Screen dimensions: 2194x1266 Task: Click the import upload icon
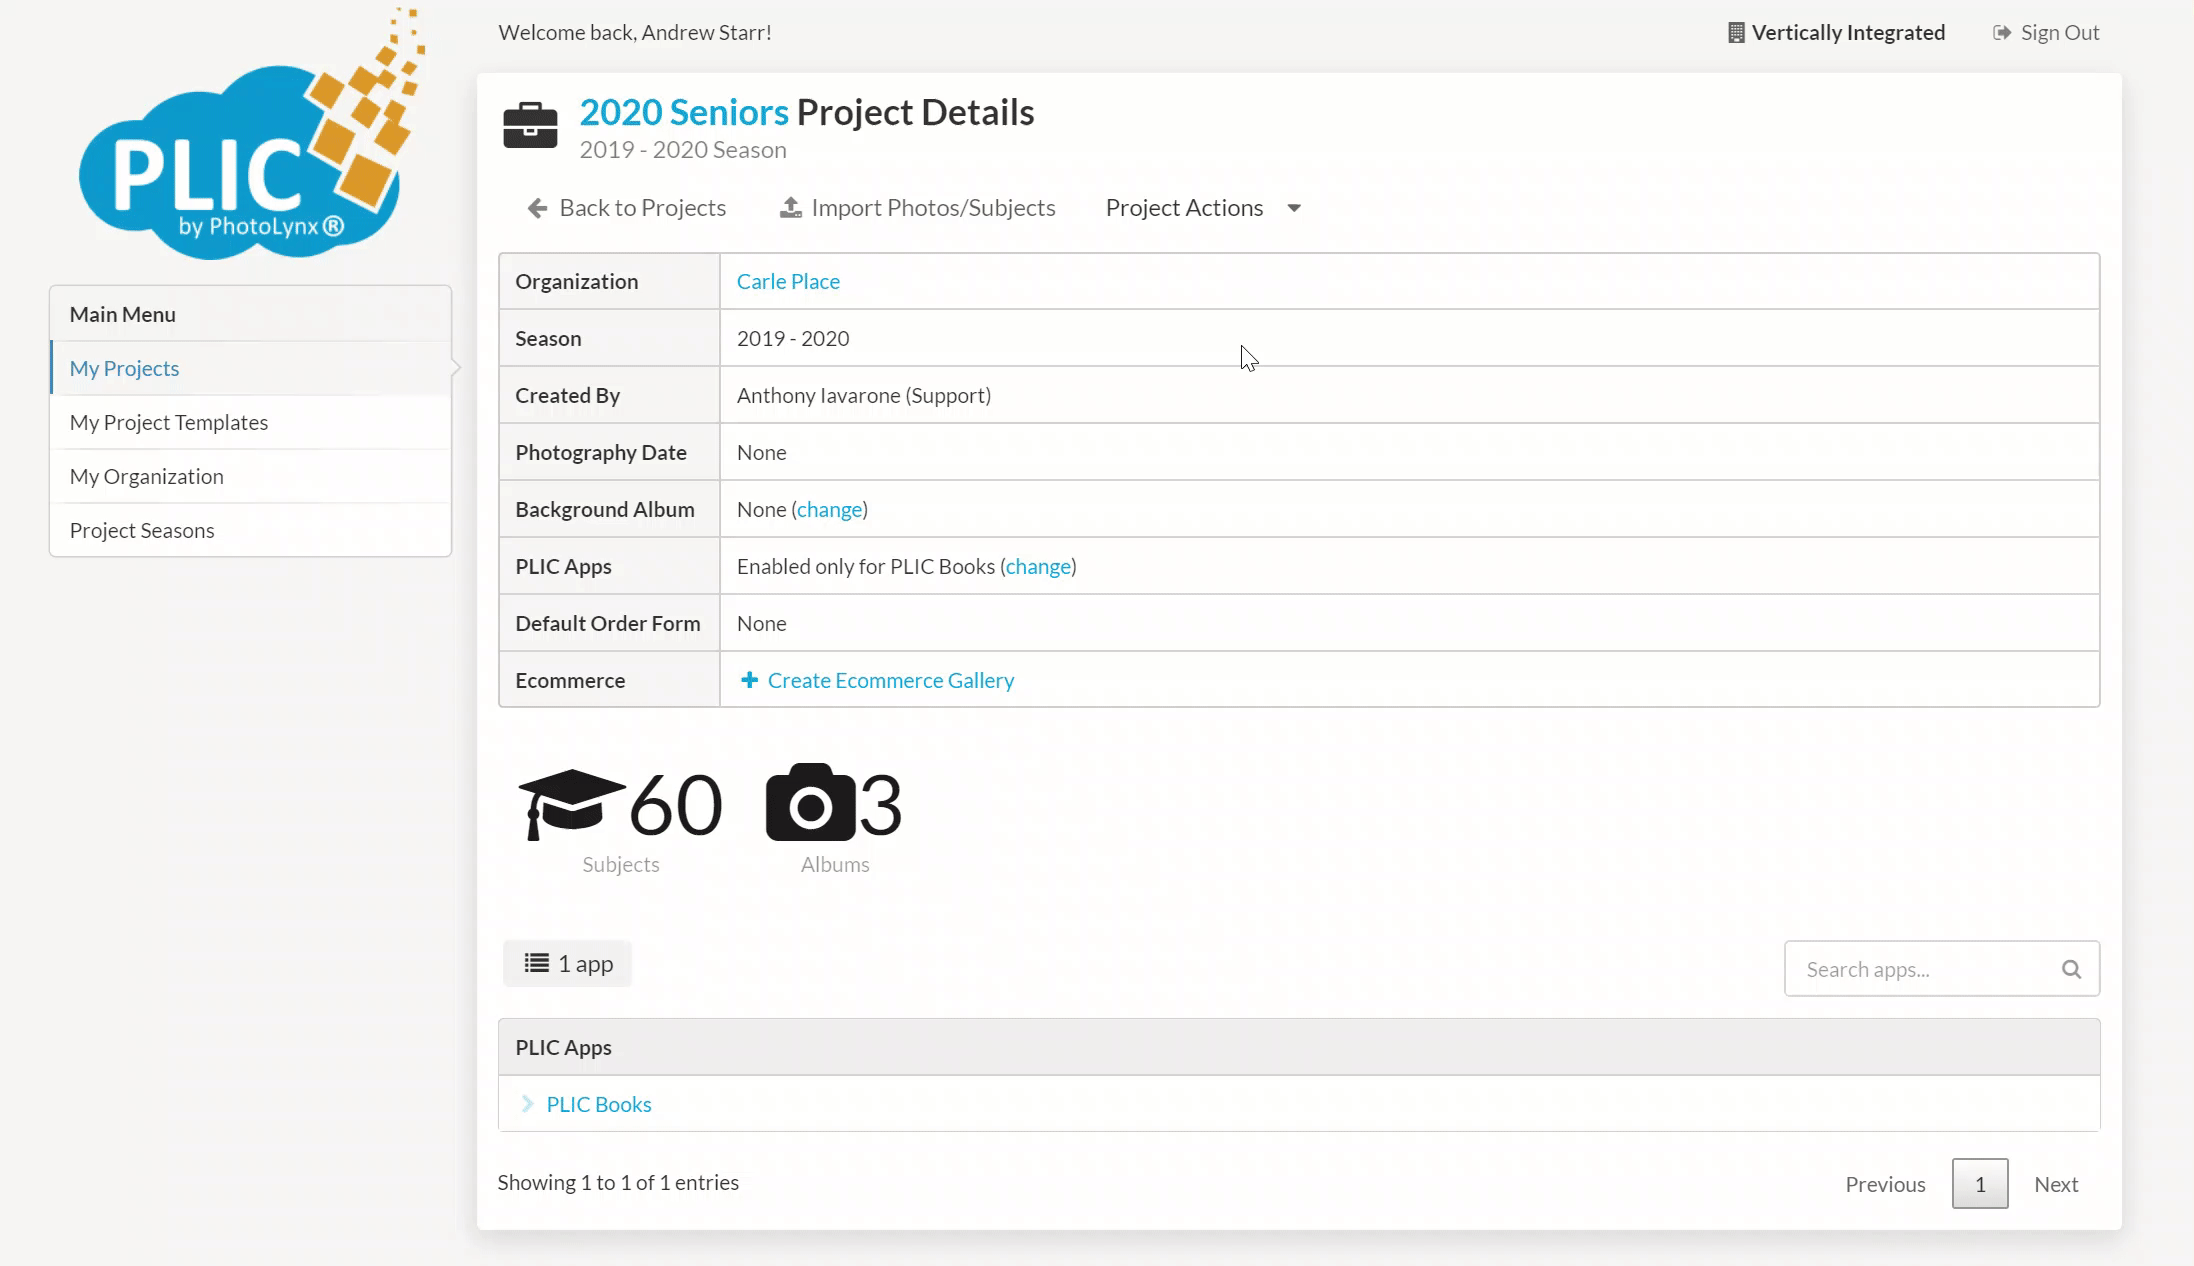[x=790, y=207]
